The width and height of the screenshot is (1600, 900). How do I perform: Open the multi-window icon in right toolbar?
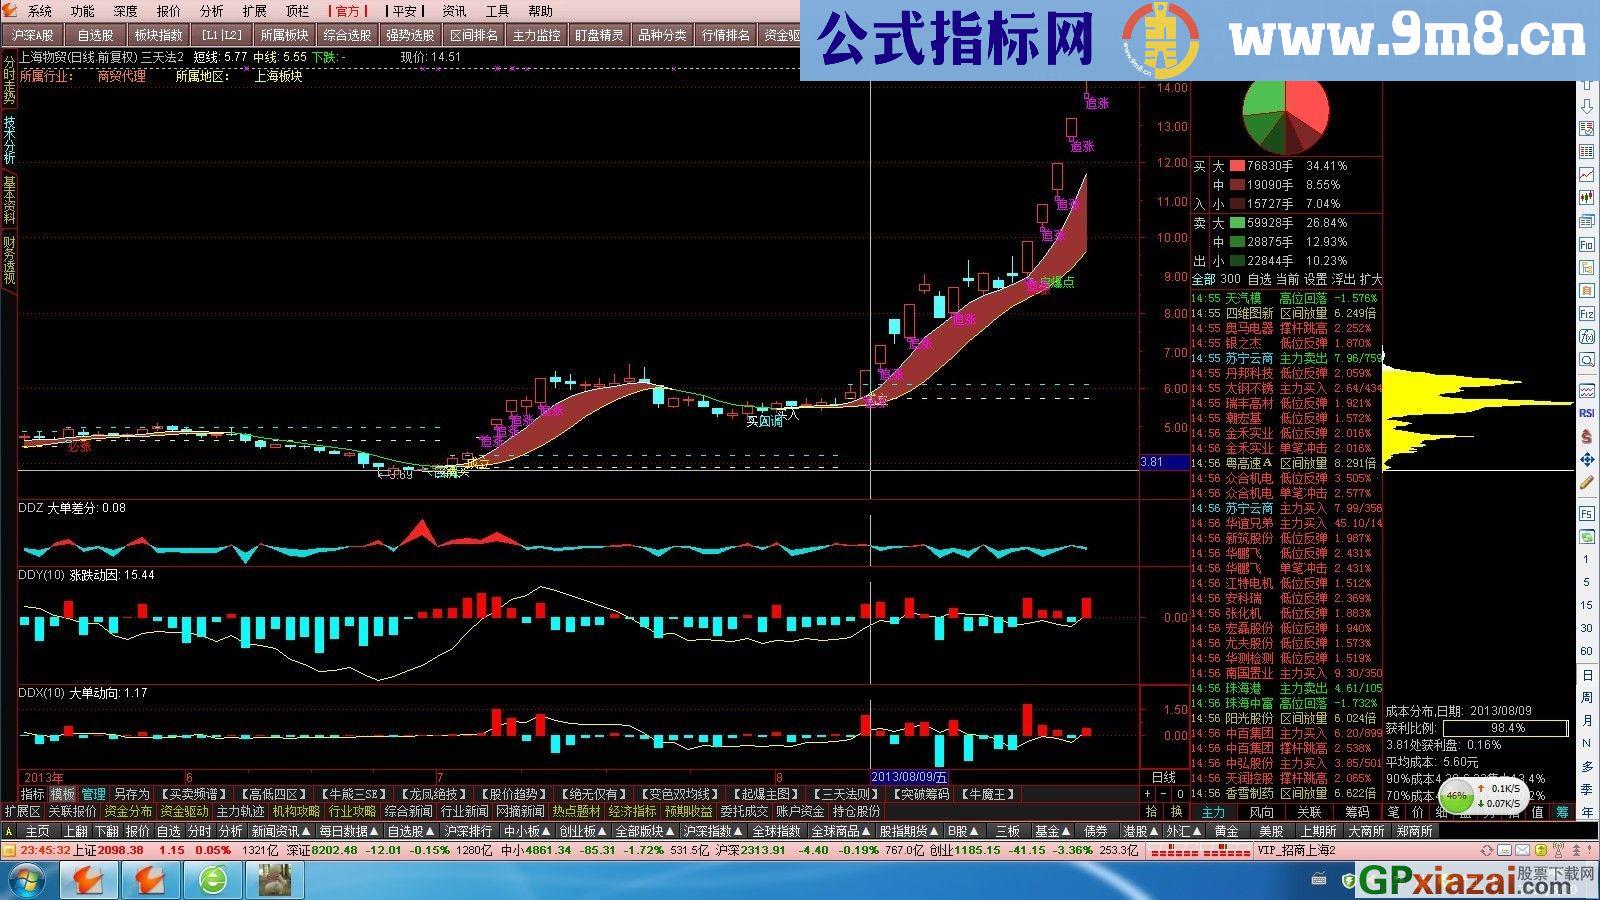click(1587, 221)
